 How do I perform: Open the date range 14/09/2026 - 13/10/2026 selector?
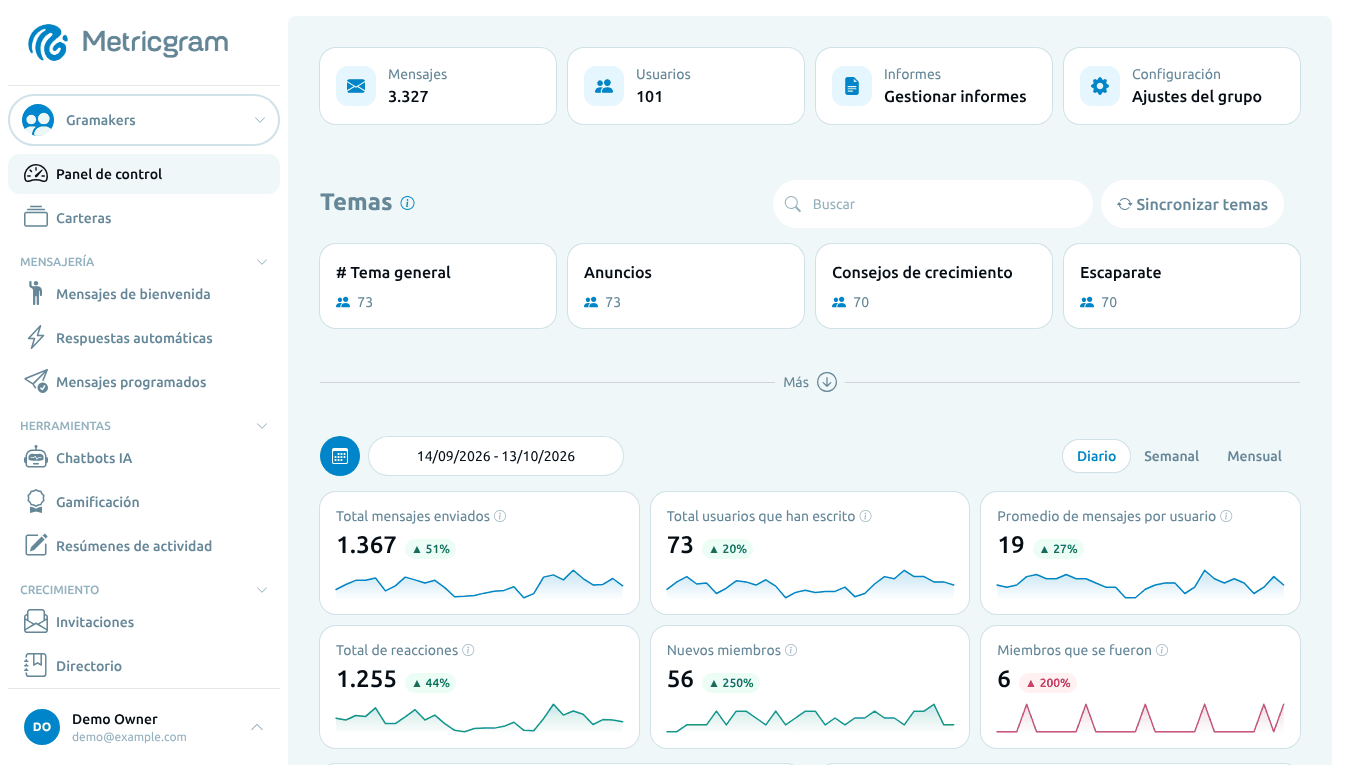coord(496,456)
